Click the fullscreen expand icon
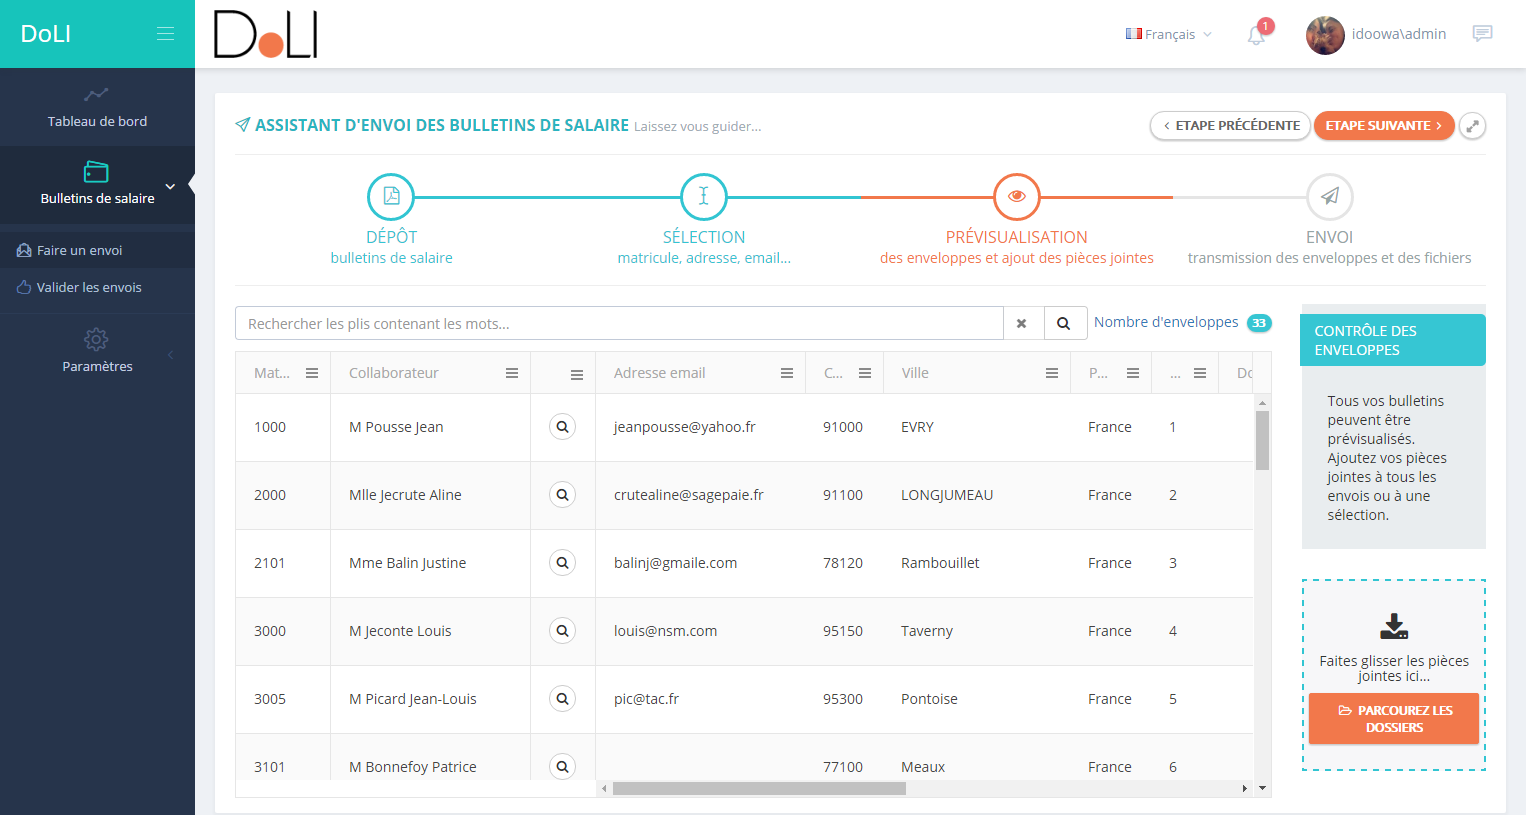Viewport: 1526px width, 815px height. click(x=1472, y=126)
